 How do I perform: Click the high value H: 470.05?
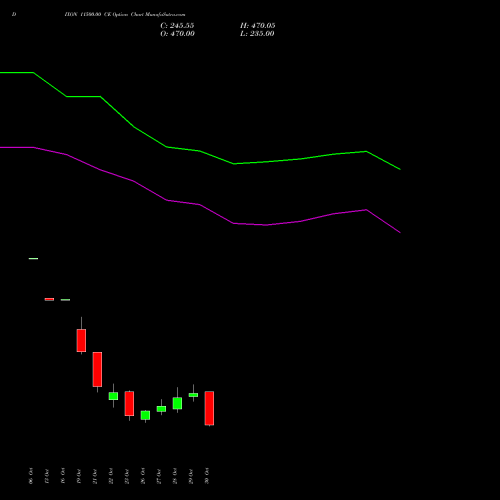[258, 26]
